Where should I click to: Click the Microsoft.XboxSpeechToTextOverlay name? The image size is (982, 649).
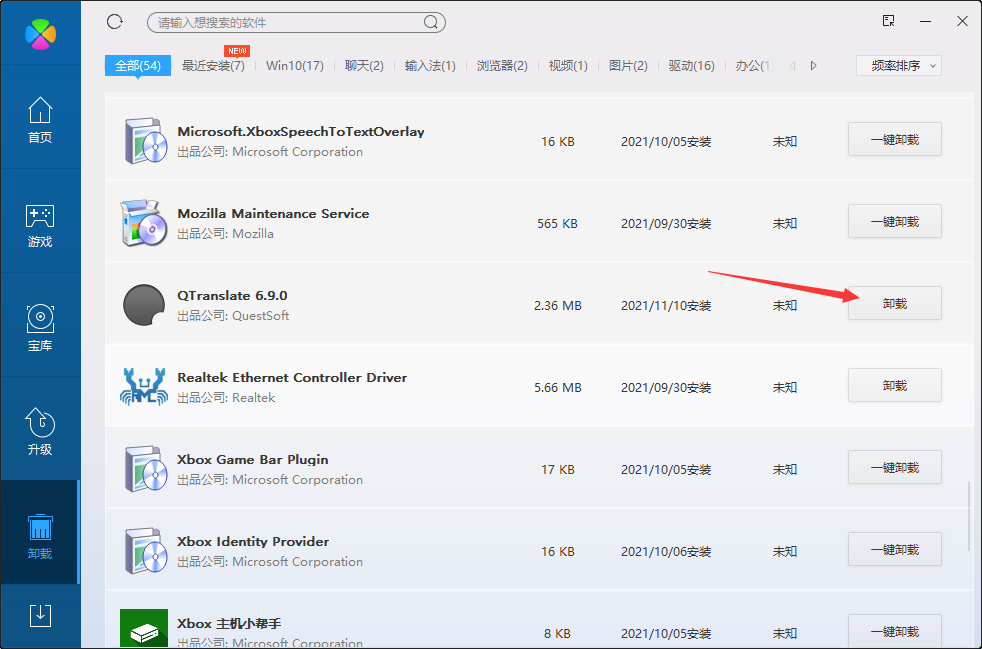pos(301,132)
